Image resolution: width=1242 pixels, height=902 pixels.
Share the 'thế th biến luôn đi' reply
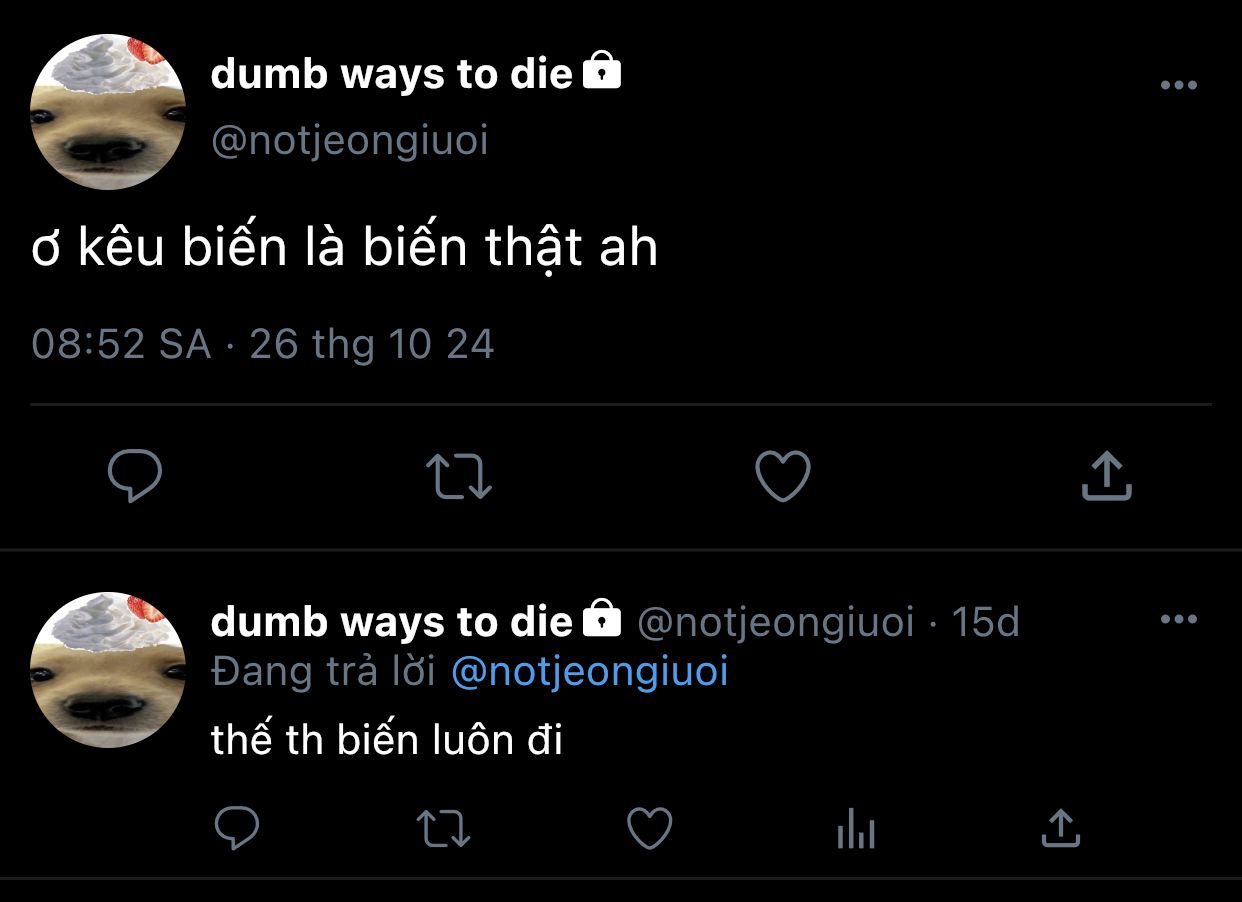tap(1061, 828)
